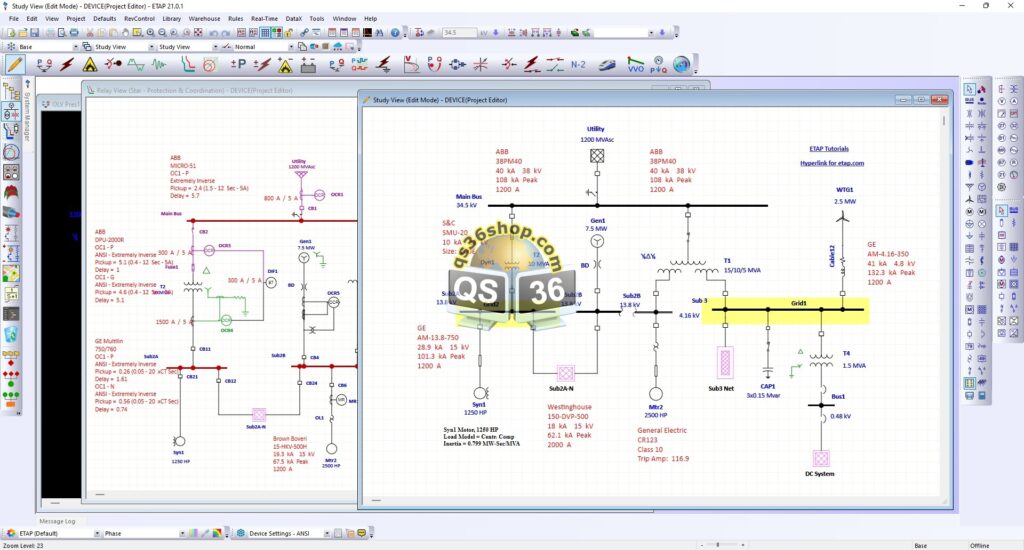Screen dimensions: 1024x550
Task: Click the Save project toolbar icon
Action: 35,32
